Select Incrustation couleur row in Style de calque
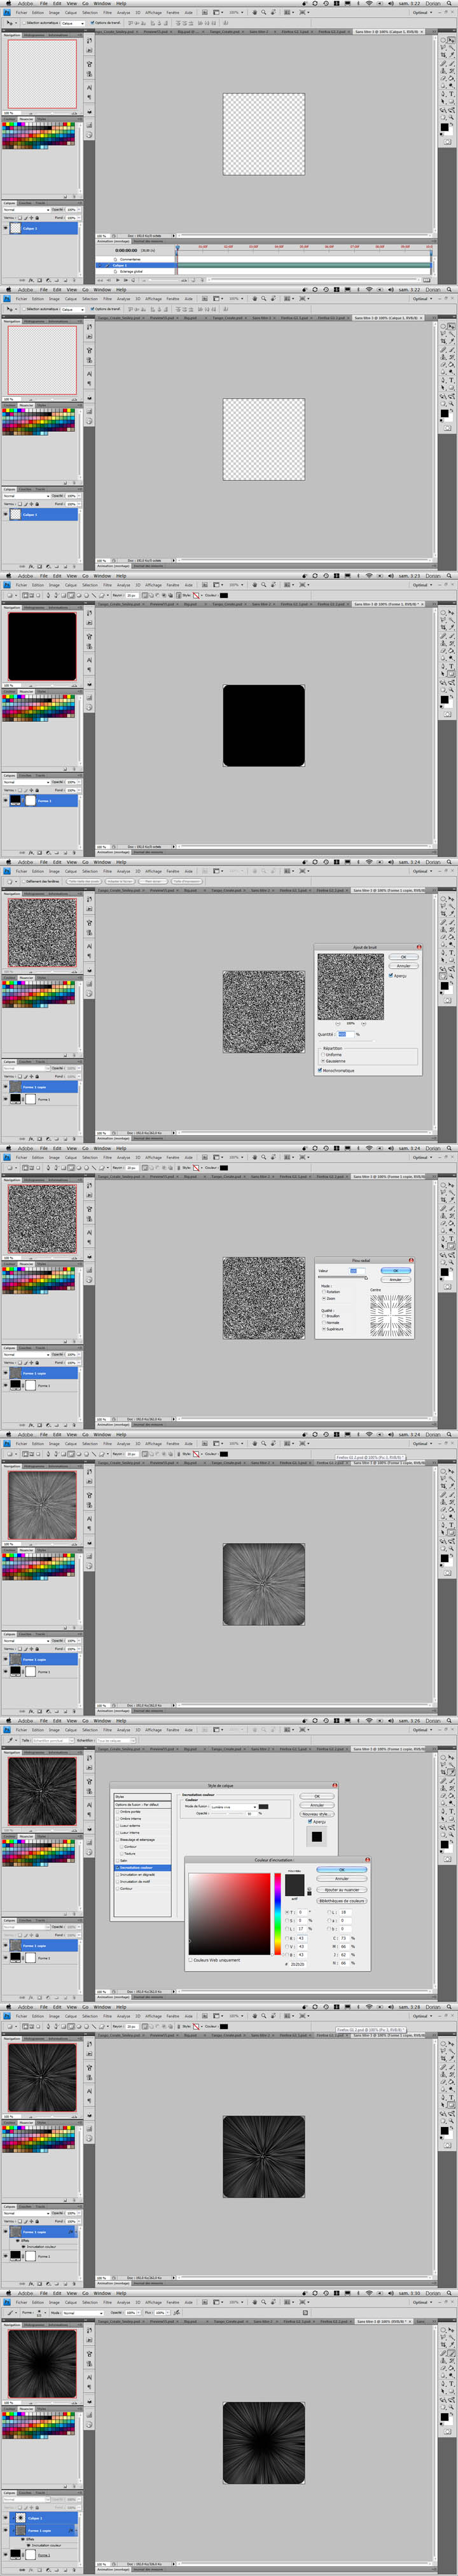This screenshot has width=458, height=2576. coord(142,1868)
